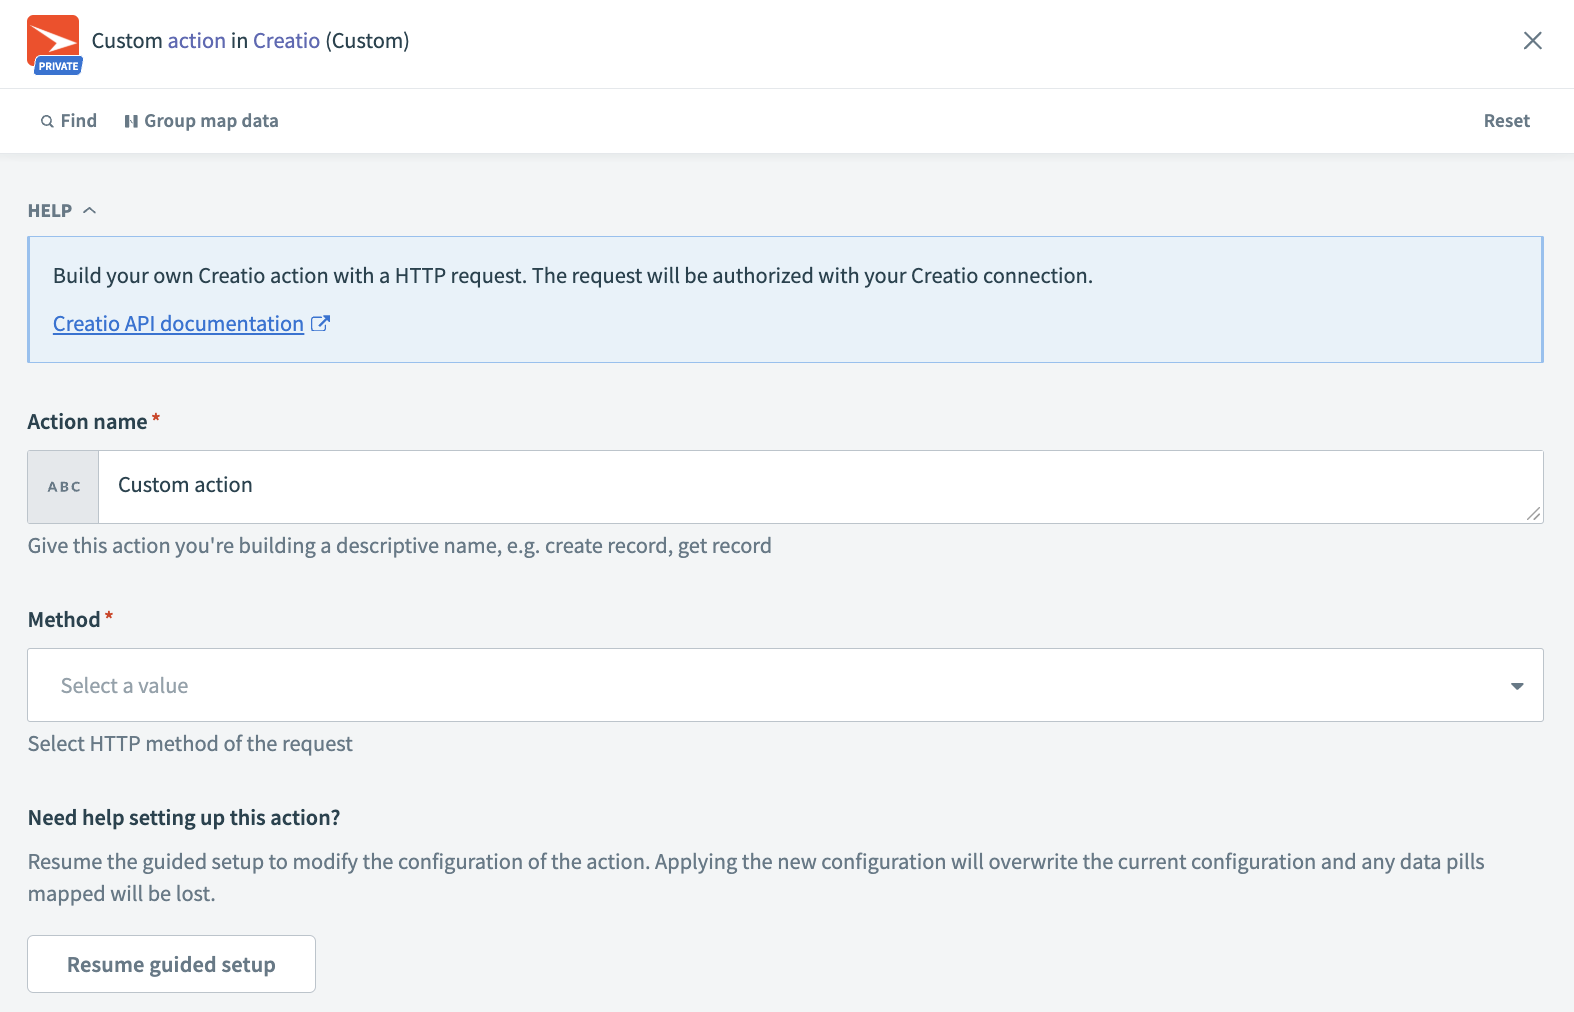Click the Find toolbar label
This screenshot has width=1574, height=1012.
pos(79,121)
